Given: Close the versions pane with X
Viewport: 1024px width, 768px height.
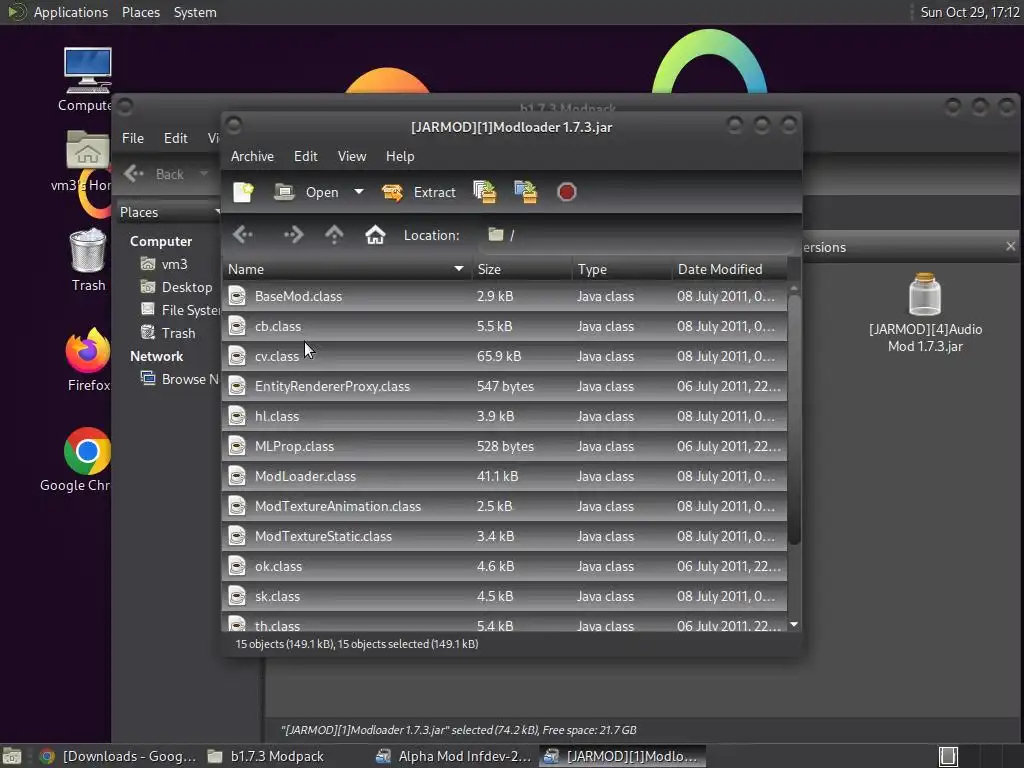Looking at the screenshot, I should coord(1010,246).
